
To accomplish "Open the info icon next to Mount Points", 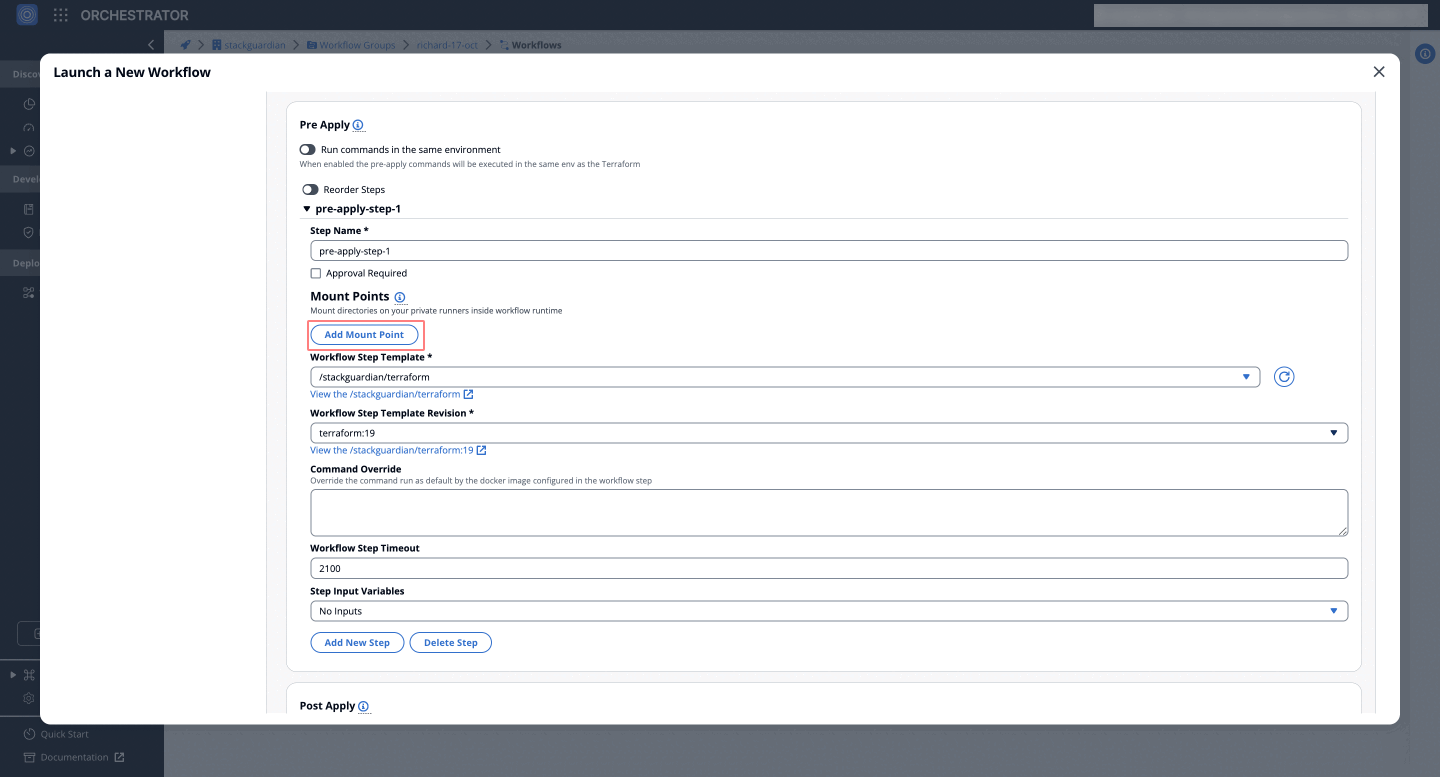I will (399, 296).
